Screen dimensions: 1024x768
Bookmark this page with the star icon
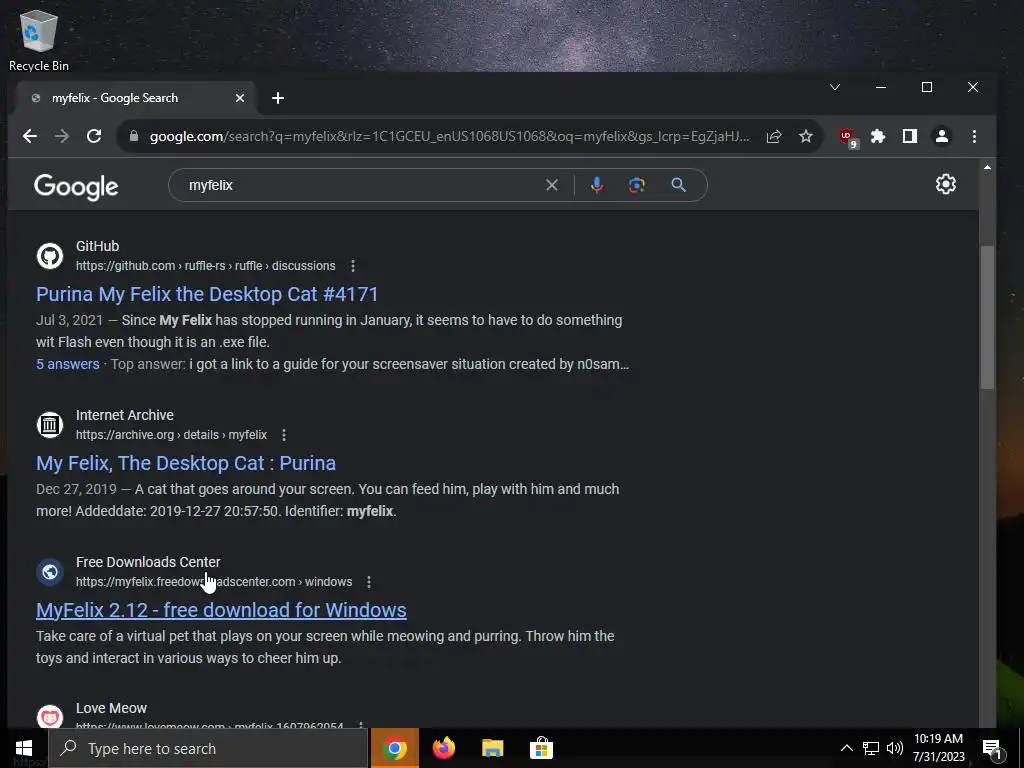pyautogui.click(x=806, y=136)
